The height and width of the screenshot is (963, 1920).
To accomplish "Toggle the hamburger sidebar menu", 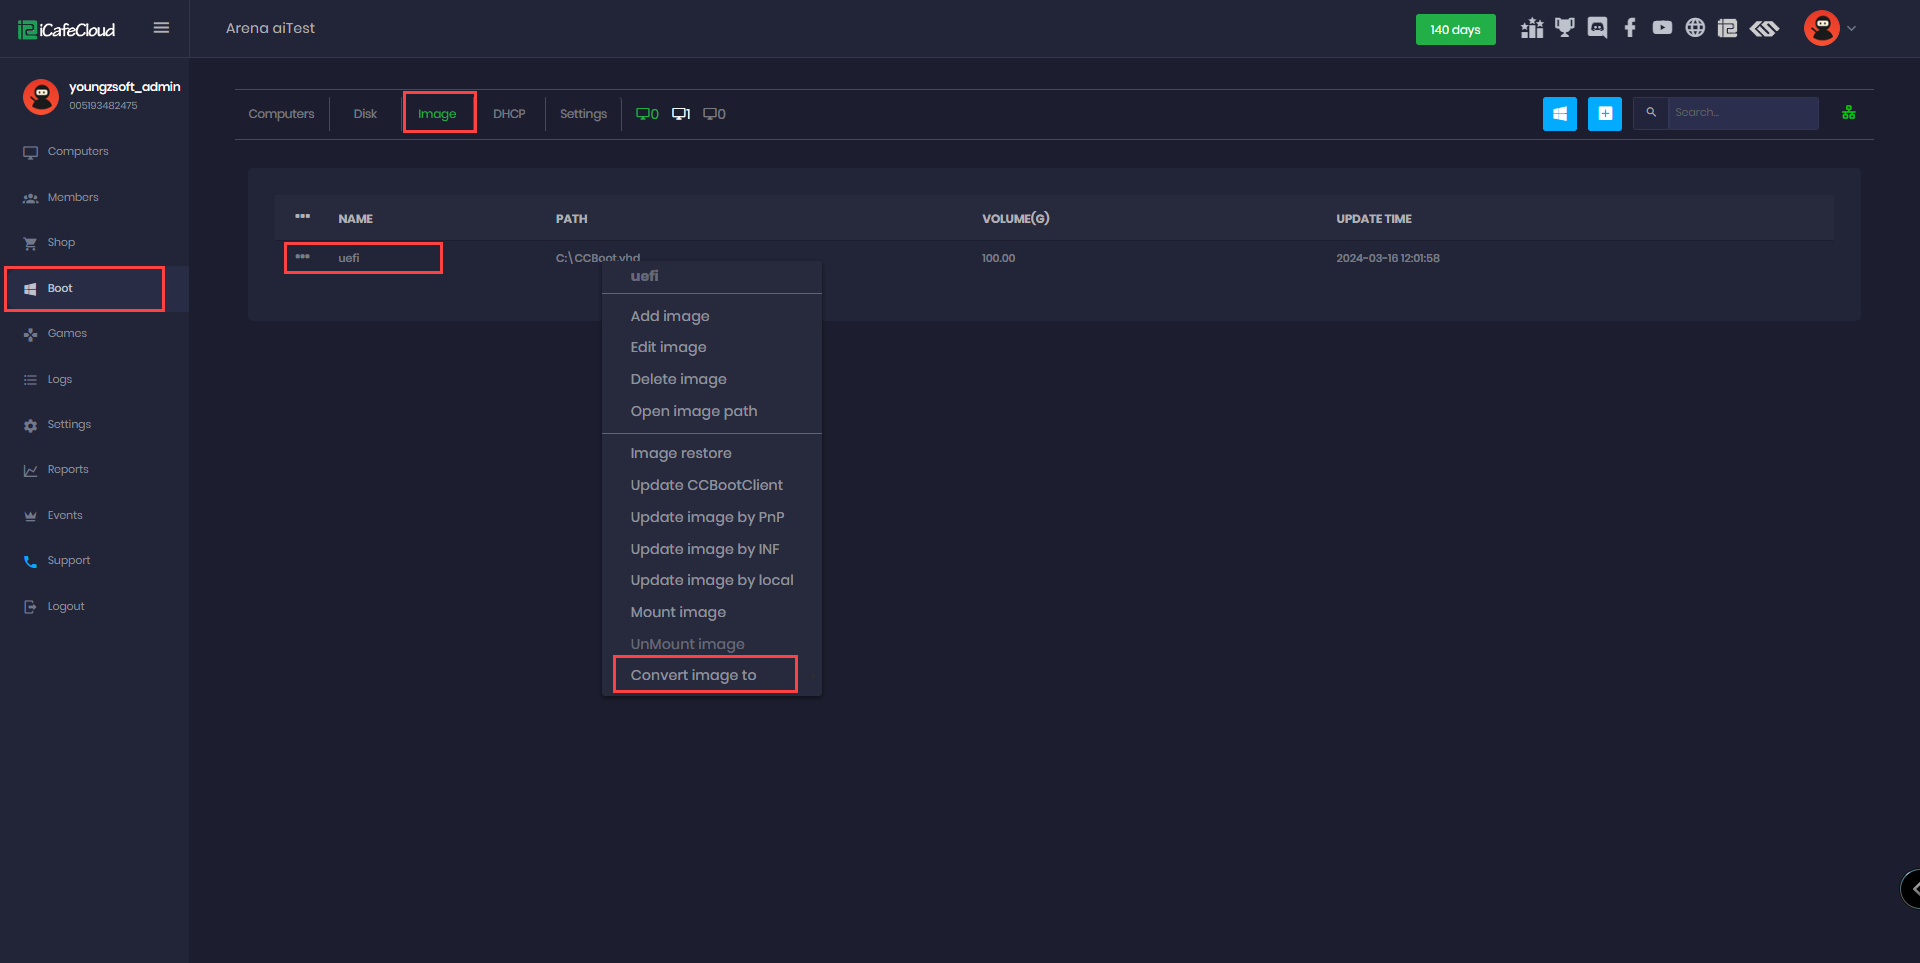I will pyautogui.click(x=161, y=28).
